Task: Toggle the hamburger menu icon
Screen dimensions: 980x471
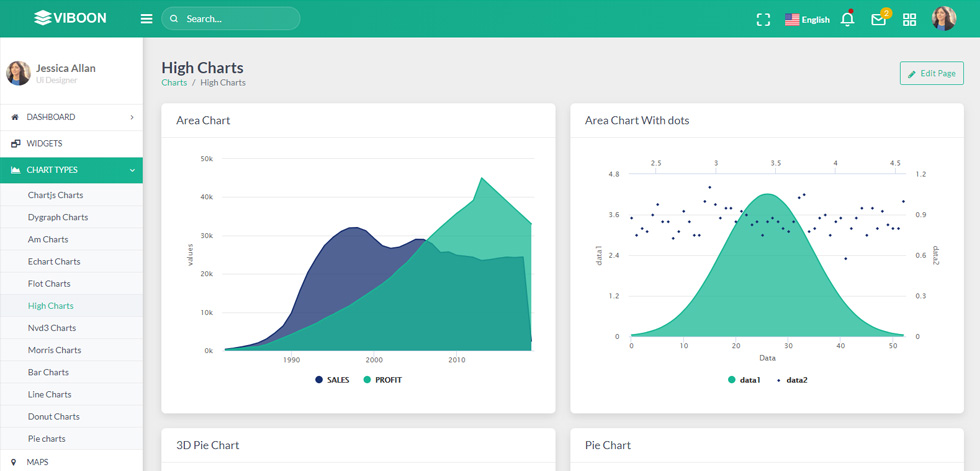Action: [146, 19]
